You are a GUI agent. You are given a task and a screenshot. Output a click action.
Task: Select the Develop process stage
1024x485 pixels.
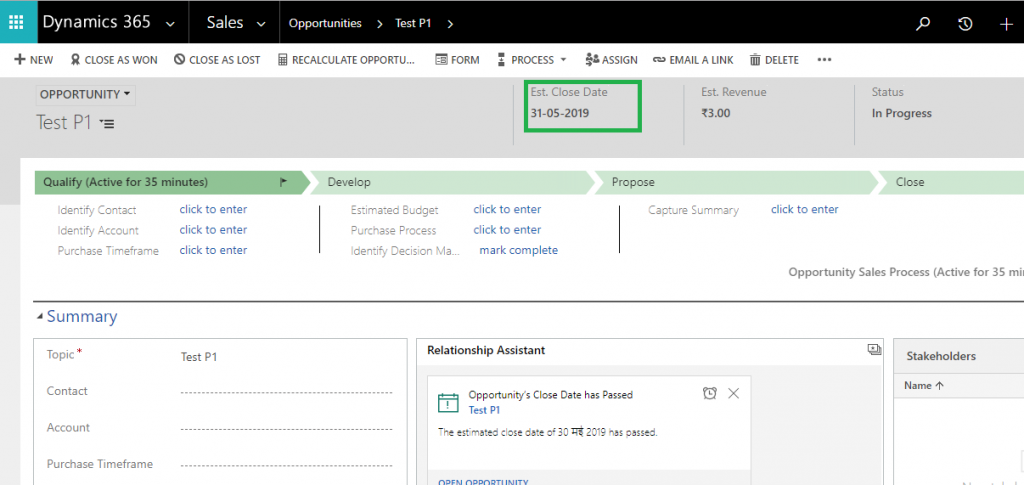[x=448, y=182]
